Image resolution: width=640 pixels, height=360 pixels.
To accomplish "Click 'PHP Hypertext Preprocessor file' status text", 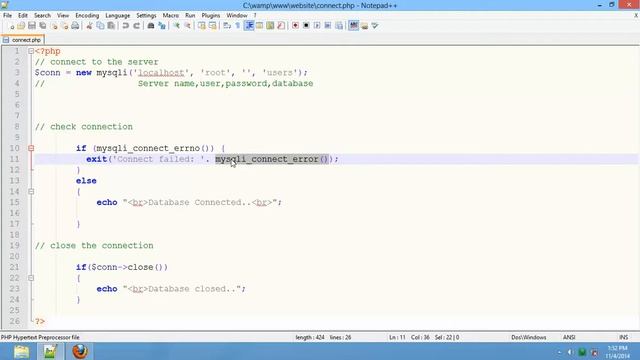I will pos(40,337).
